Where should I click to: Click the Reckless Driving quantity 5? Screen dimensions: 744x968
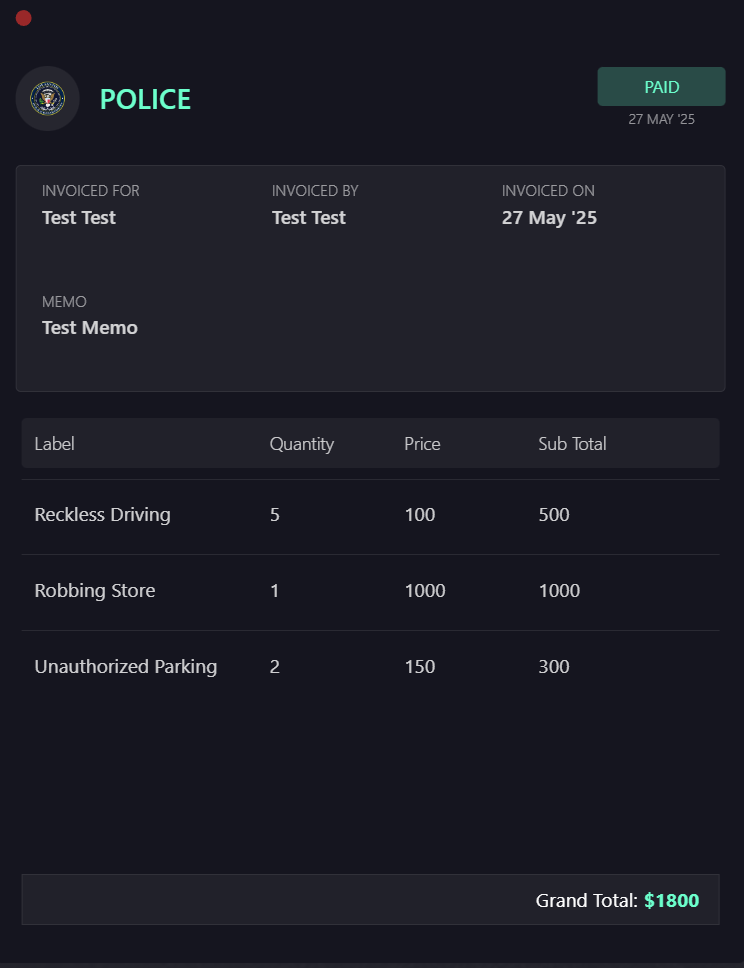tap(275, 515)
